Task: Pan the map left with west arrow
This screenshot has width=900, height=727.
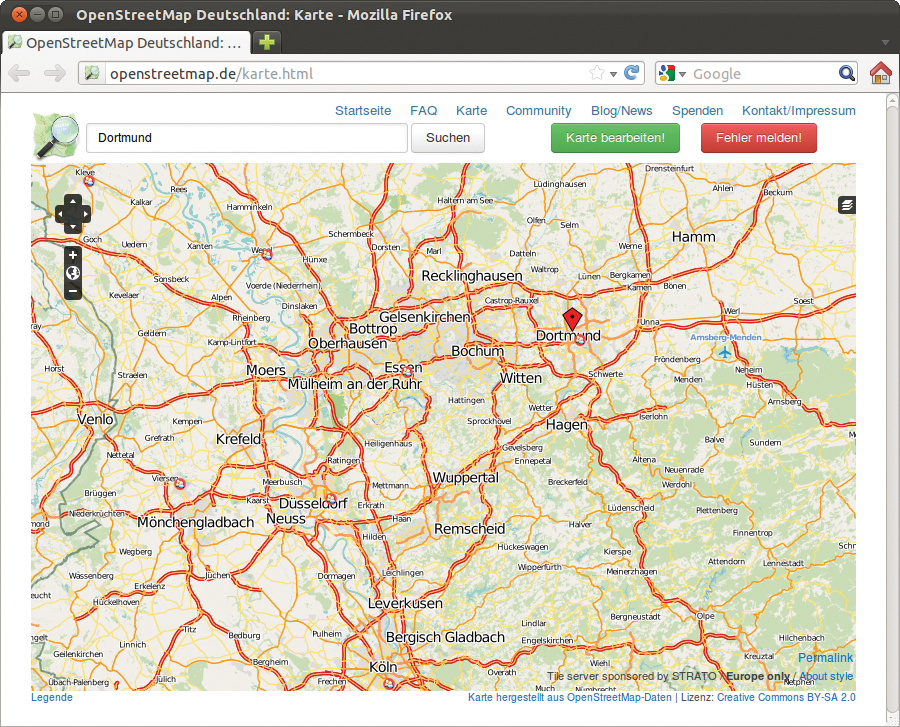Action: coord(60,214)
